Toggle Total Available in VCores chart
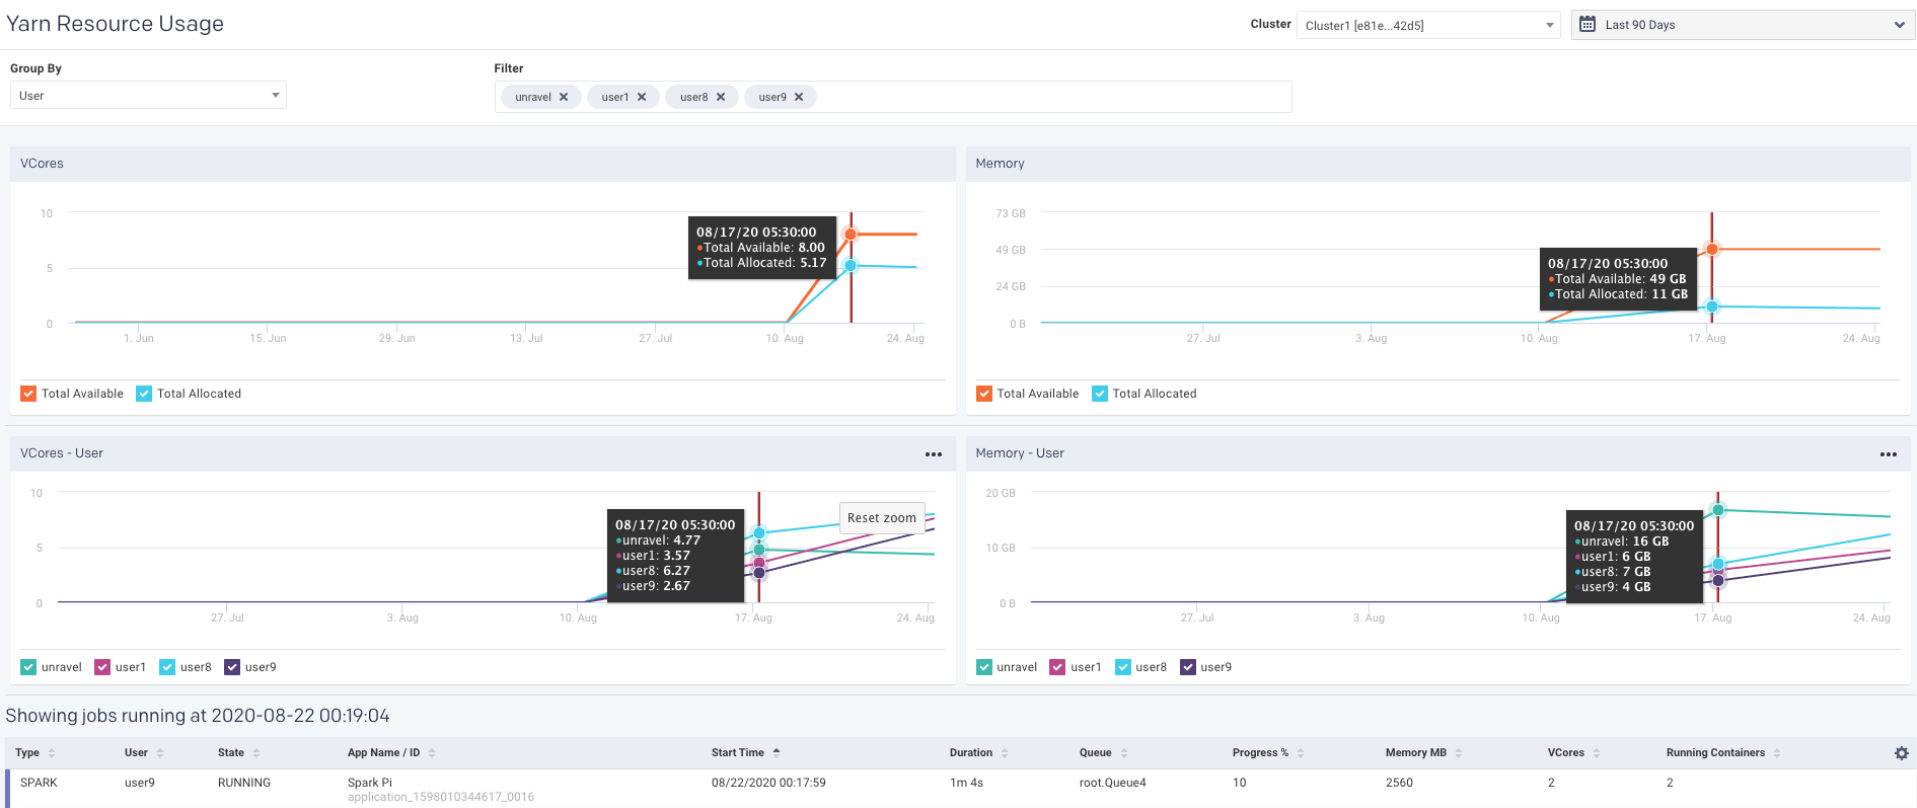Viewport: 1917px width, 808px height. coord(28,394)
